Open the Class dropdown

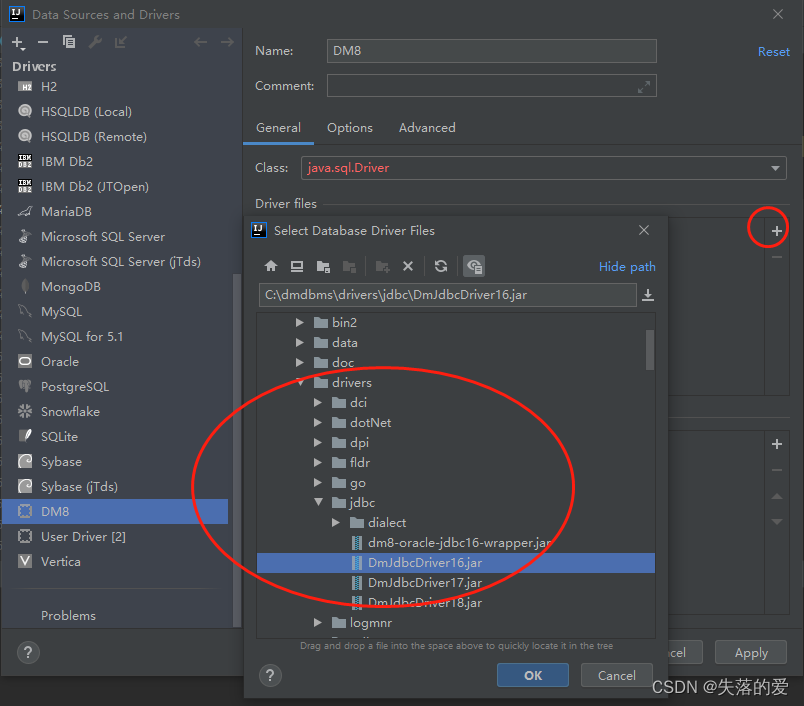point(775,168)
